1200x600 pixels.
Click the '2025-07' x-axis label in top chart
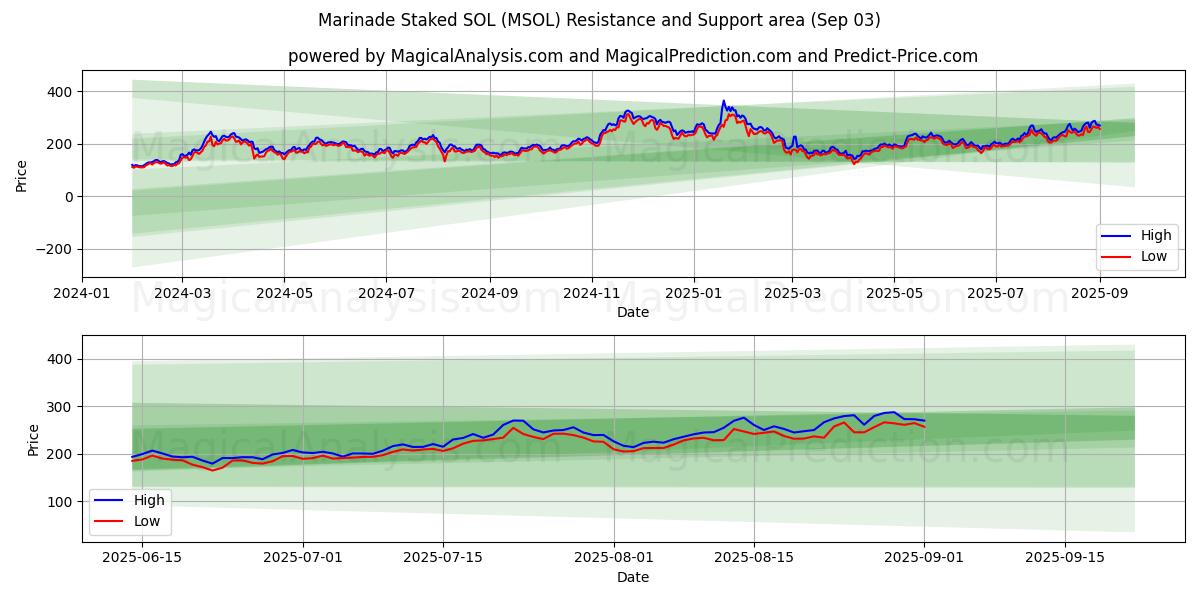click(x=996, y=294)
